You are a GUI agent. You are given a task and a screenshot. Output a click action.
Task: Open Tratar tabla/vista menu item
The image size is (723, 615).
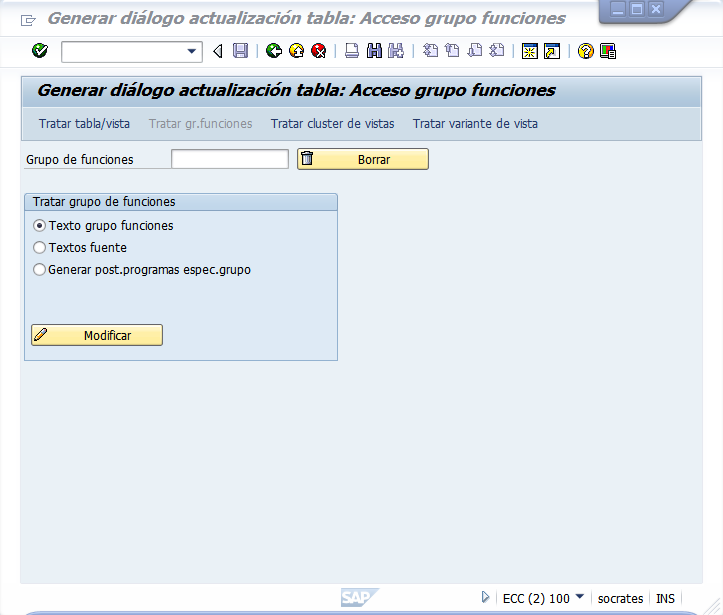pos(84,124)
